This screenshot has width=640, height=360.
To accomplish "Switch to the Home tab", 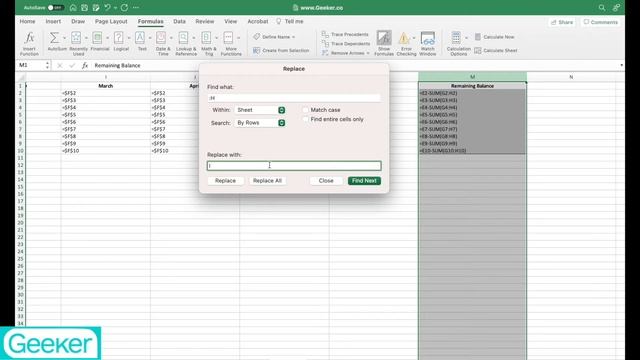I will pyautogui.click(x=27, y=21).
